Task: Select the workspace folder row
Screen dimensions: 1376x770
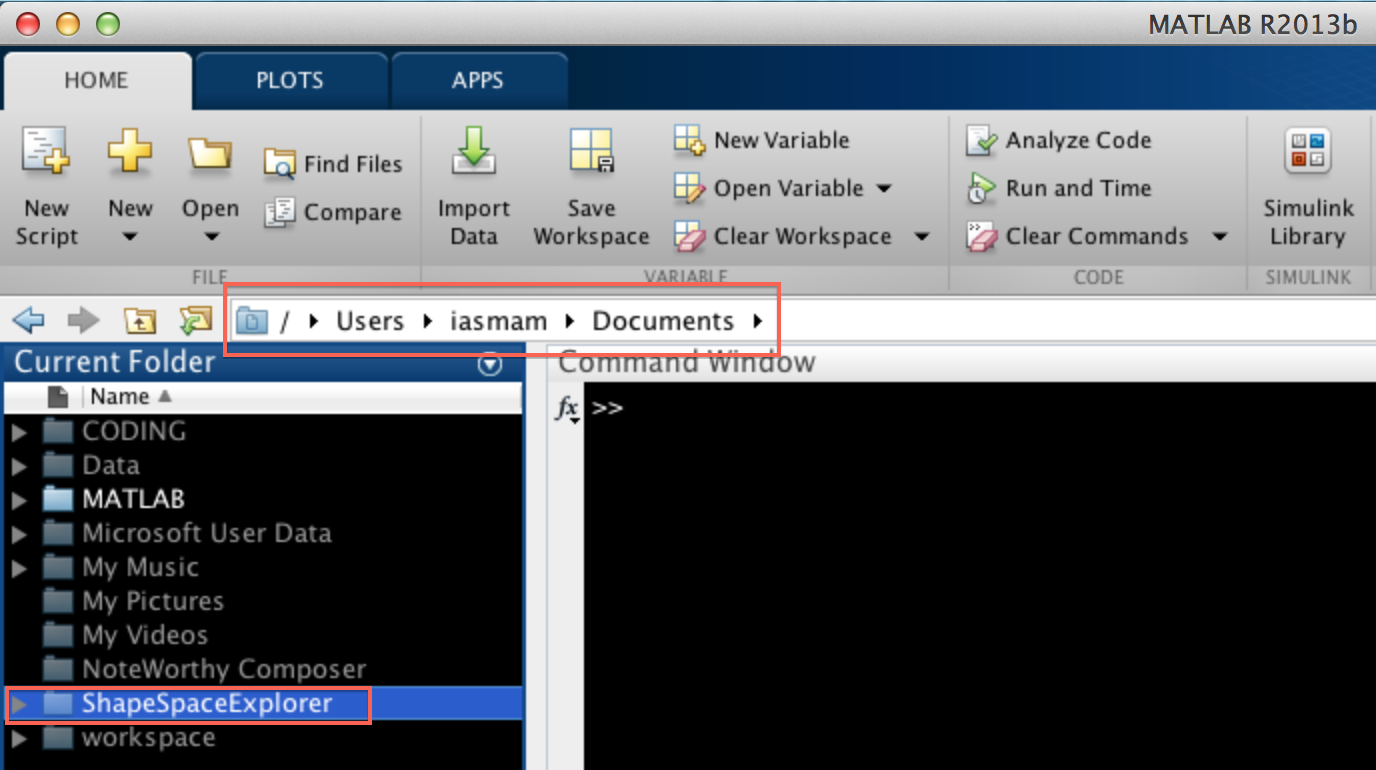Action: (x=262, y=738)
